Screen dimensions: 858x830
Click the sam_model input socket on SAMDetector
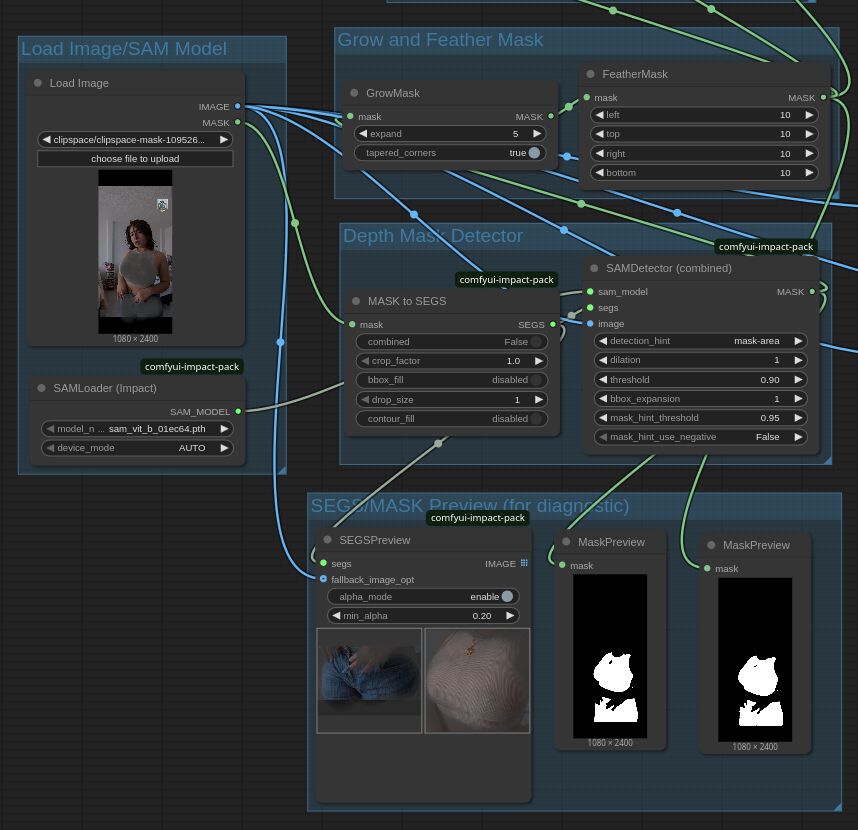click(x=590, y=292)
